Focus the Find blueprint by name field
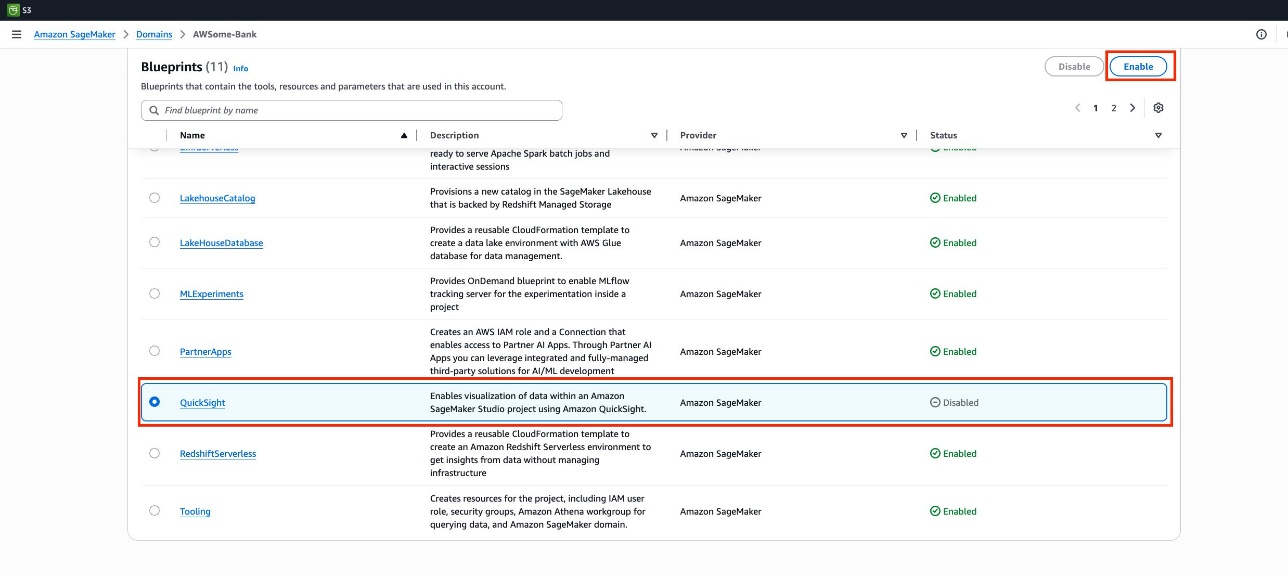This screenshot has width=1288, height=576. point(352,110)
